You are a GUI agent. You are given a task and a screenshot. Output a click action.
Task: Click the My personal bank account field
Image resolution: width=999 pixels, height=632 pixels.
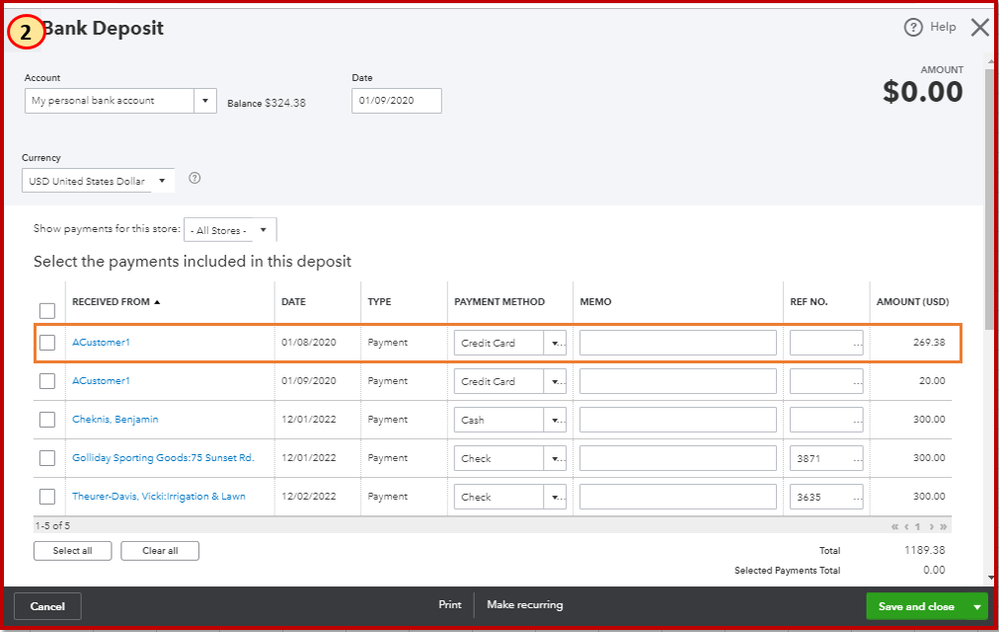click(110, 101)
